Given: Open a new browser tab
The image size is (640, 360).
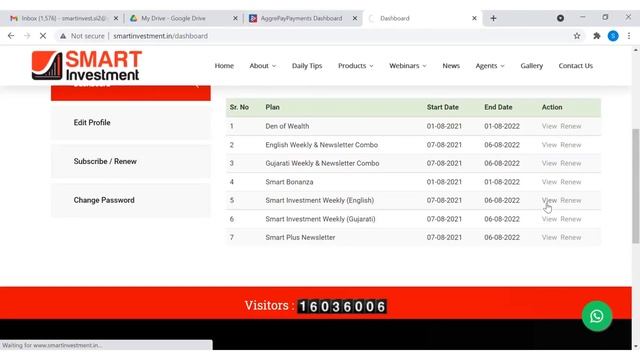Looking at the screenshot, I should (493, 18).
